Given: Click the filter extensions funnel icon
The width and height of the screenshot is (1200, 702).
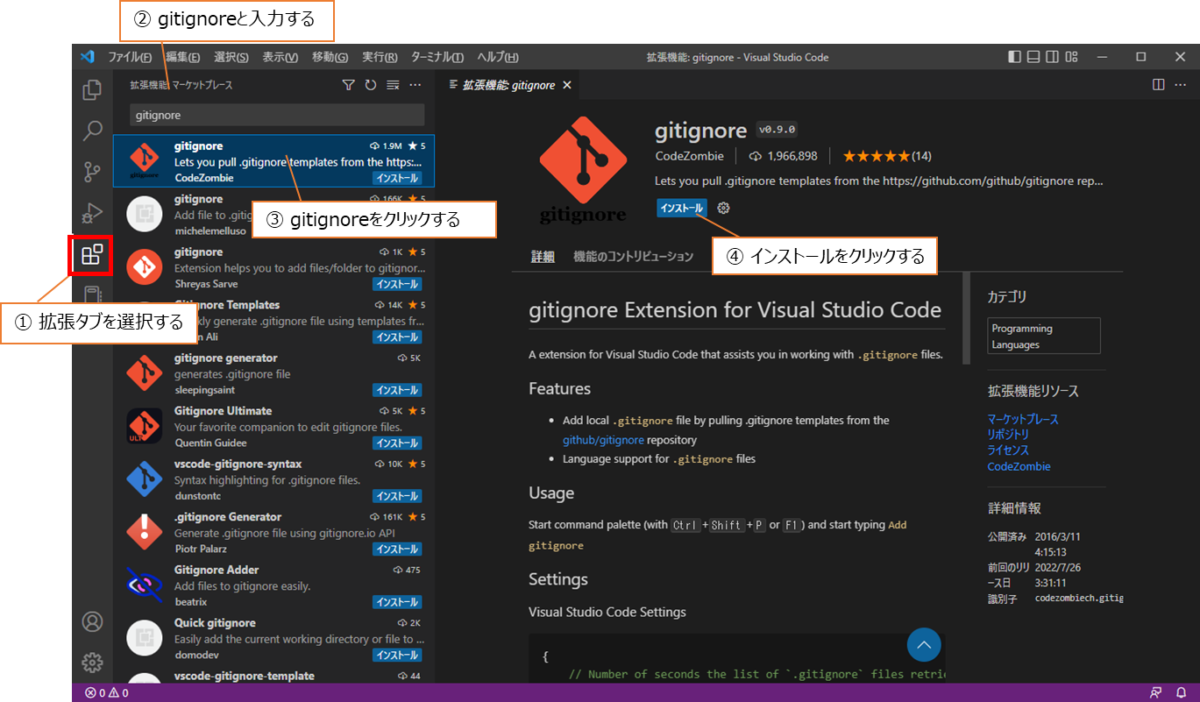Looking at the screenshot, I should 348,86.
